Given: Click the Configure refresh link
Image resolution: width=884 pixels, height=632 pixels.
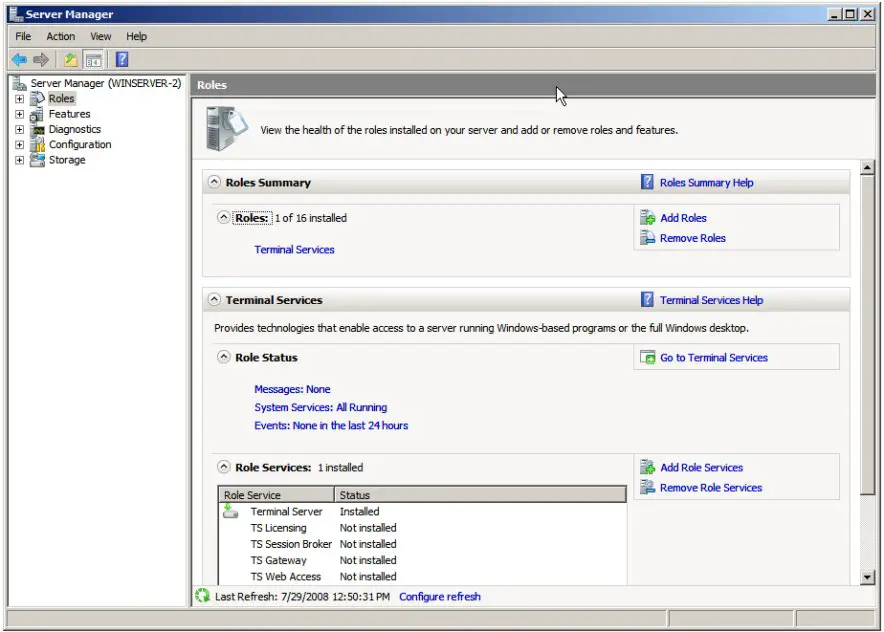Looking at the screenshot, I should (439, 596).
